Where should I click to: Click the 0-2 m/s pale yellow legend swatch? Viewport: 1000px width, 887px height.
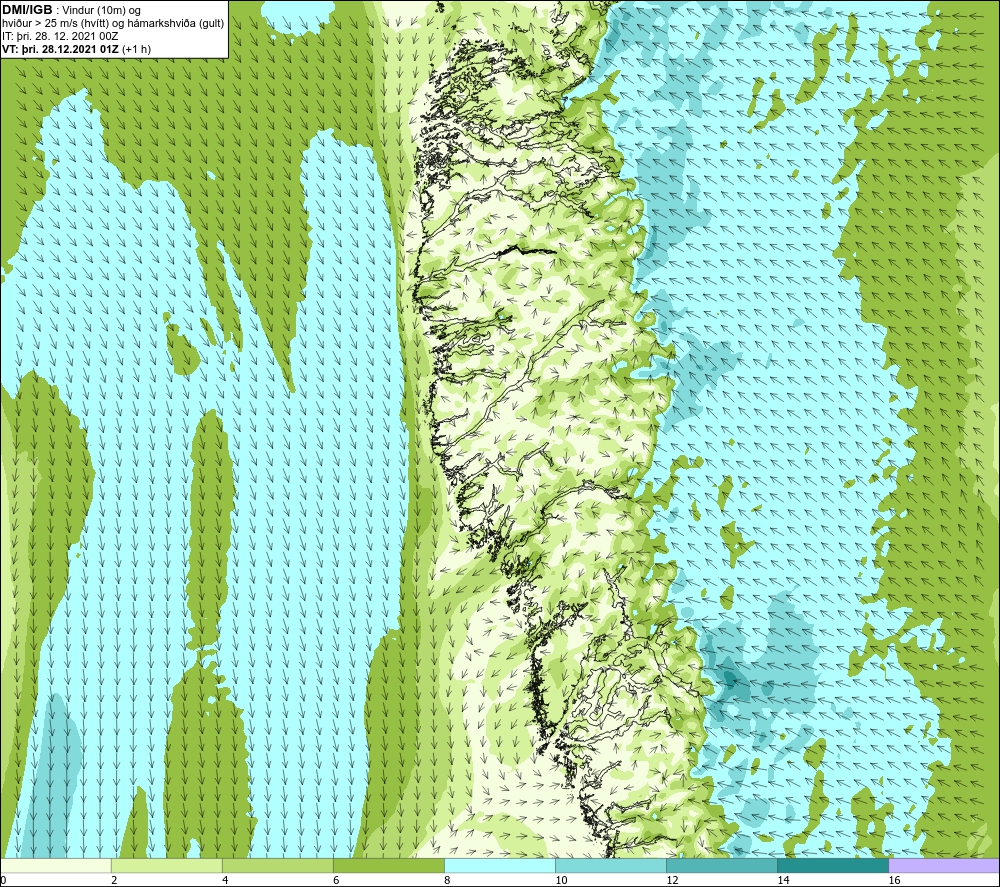pos(56,865)
